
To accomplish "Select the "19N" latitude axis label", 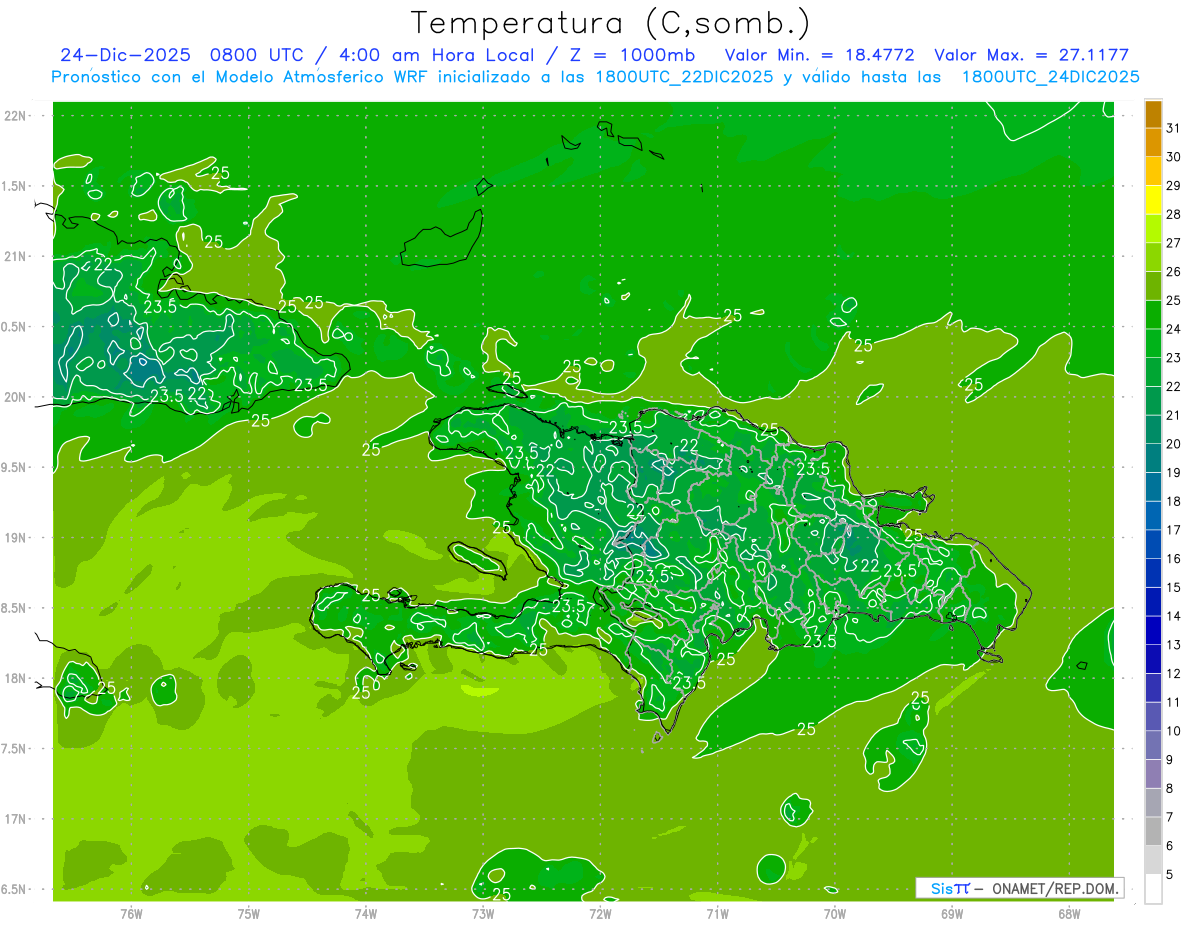I will coord(16,537).
